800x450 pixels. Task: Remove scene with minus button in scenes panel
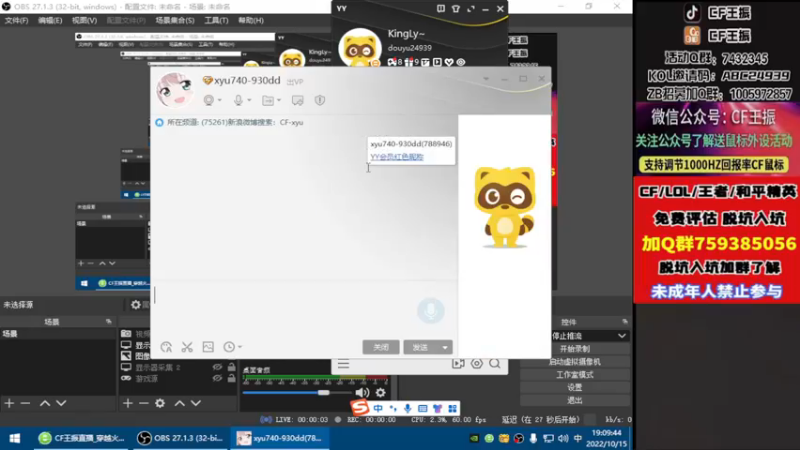[25, 403]
